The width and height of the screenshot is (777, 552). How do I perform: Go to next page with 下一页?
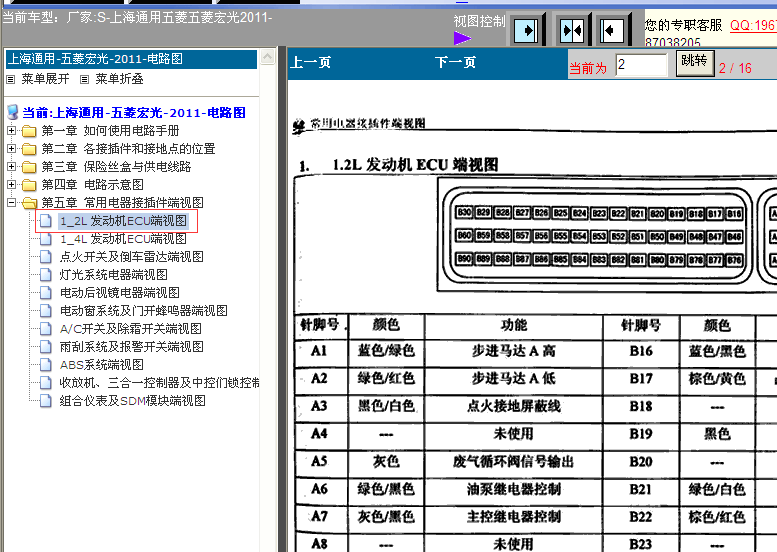(455, 62)
